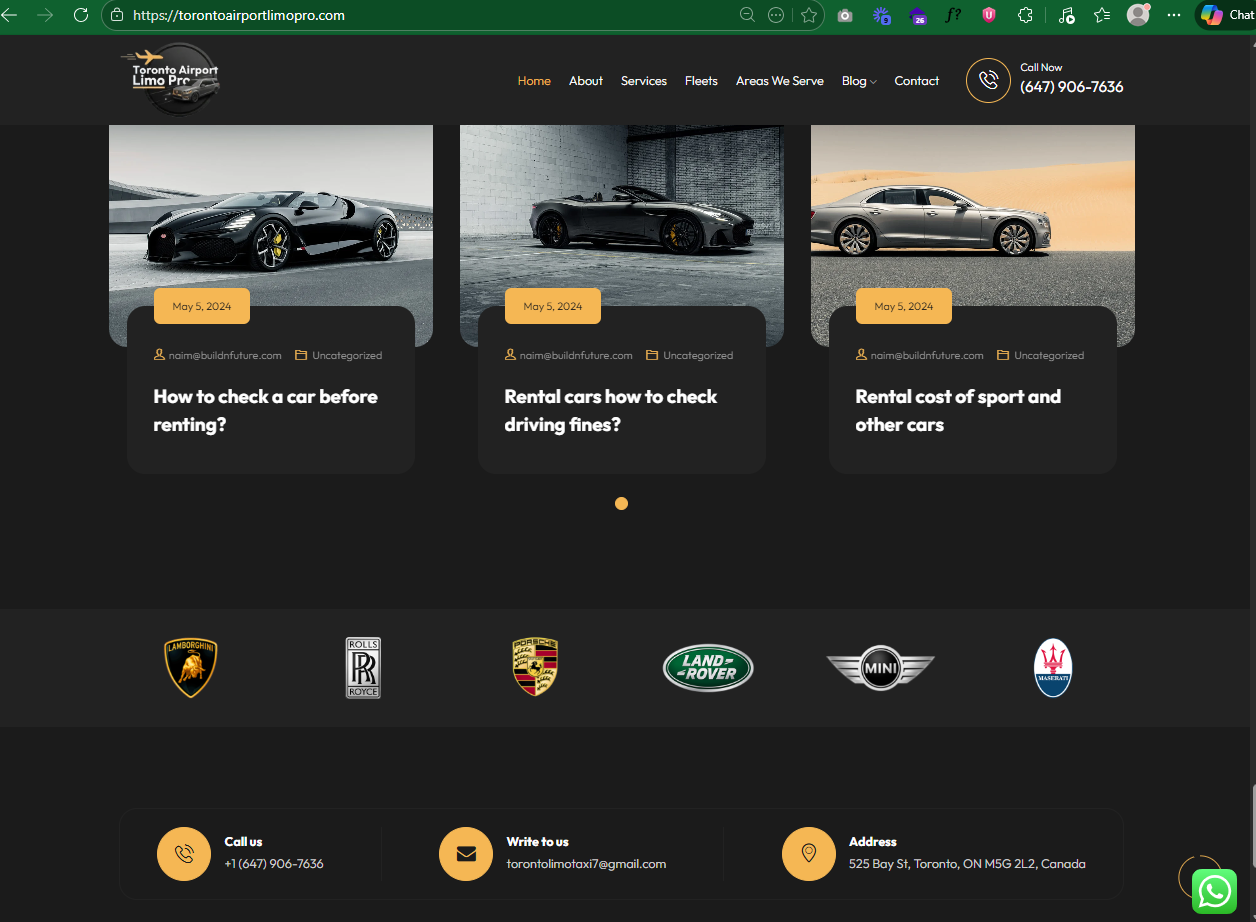Open the f? font finder extension
Screen dimensions: 1256x922
953,15
